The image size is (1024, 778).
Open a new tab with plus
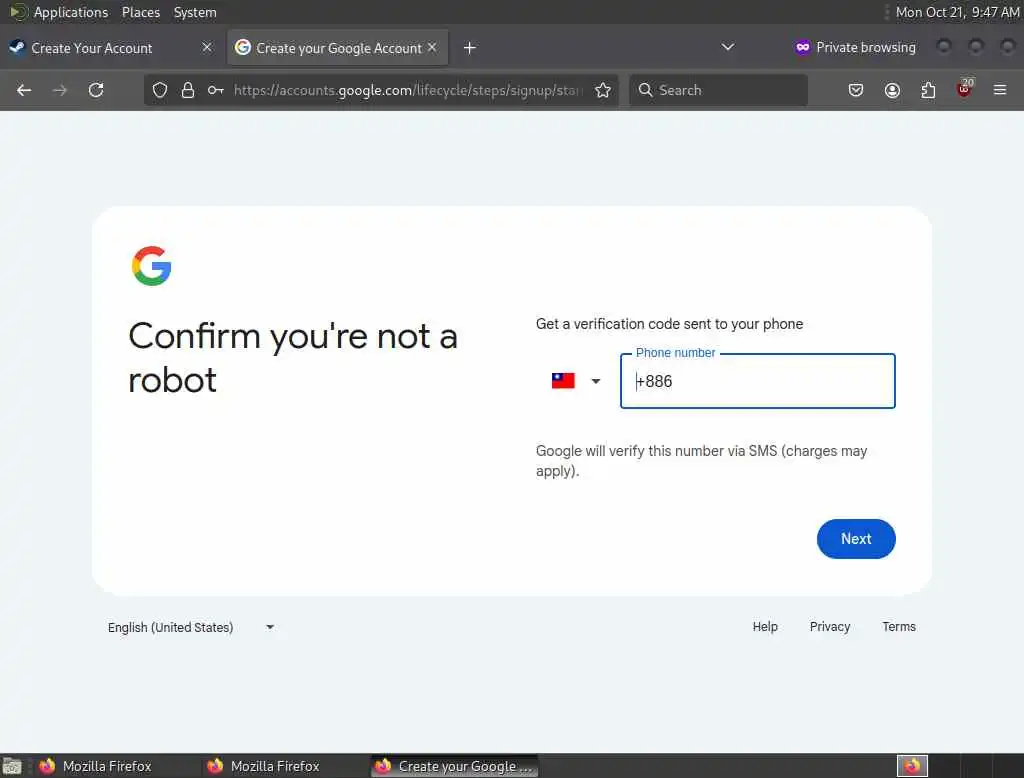470,48
